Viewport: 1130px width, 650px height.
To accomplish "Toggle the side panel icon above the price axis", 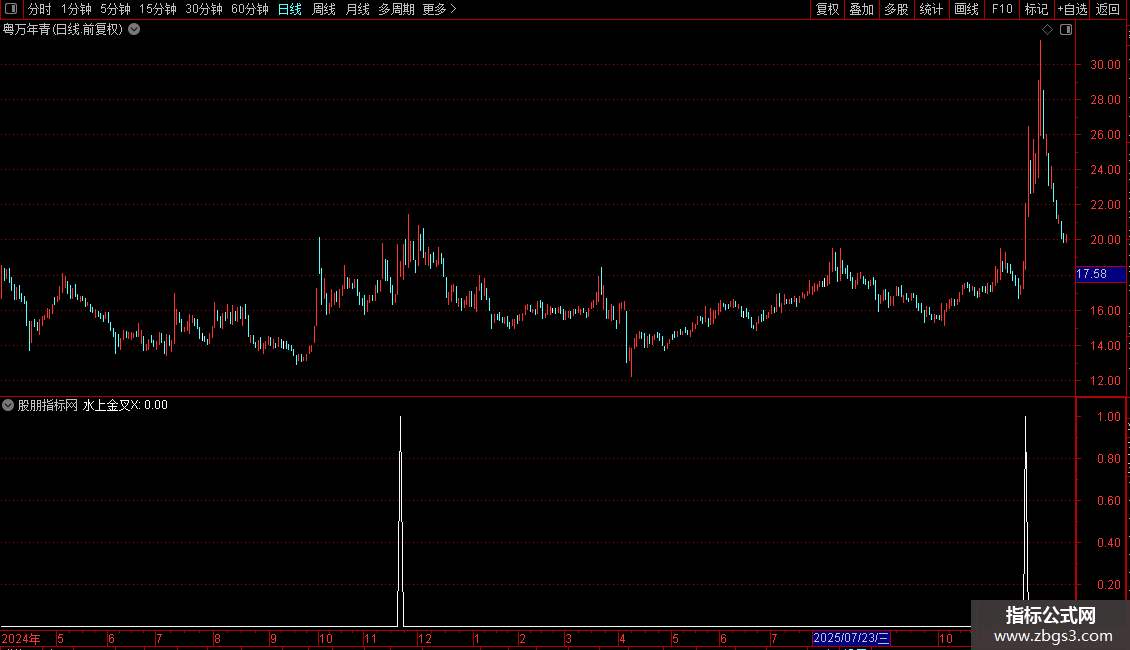I will (1066, 30).
